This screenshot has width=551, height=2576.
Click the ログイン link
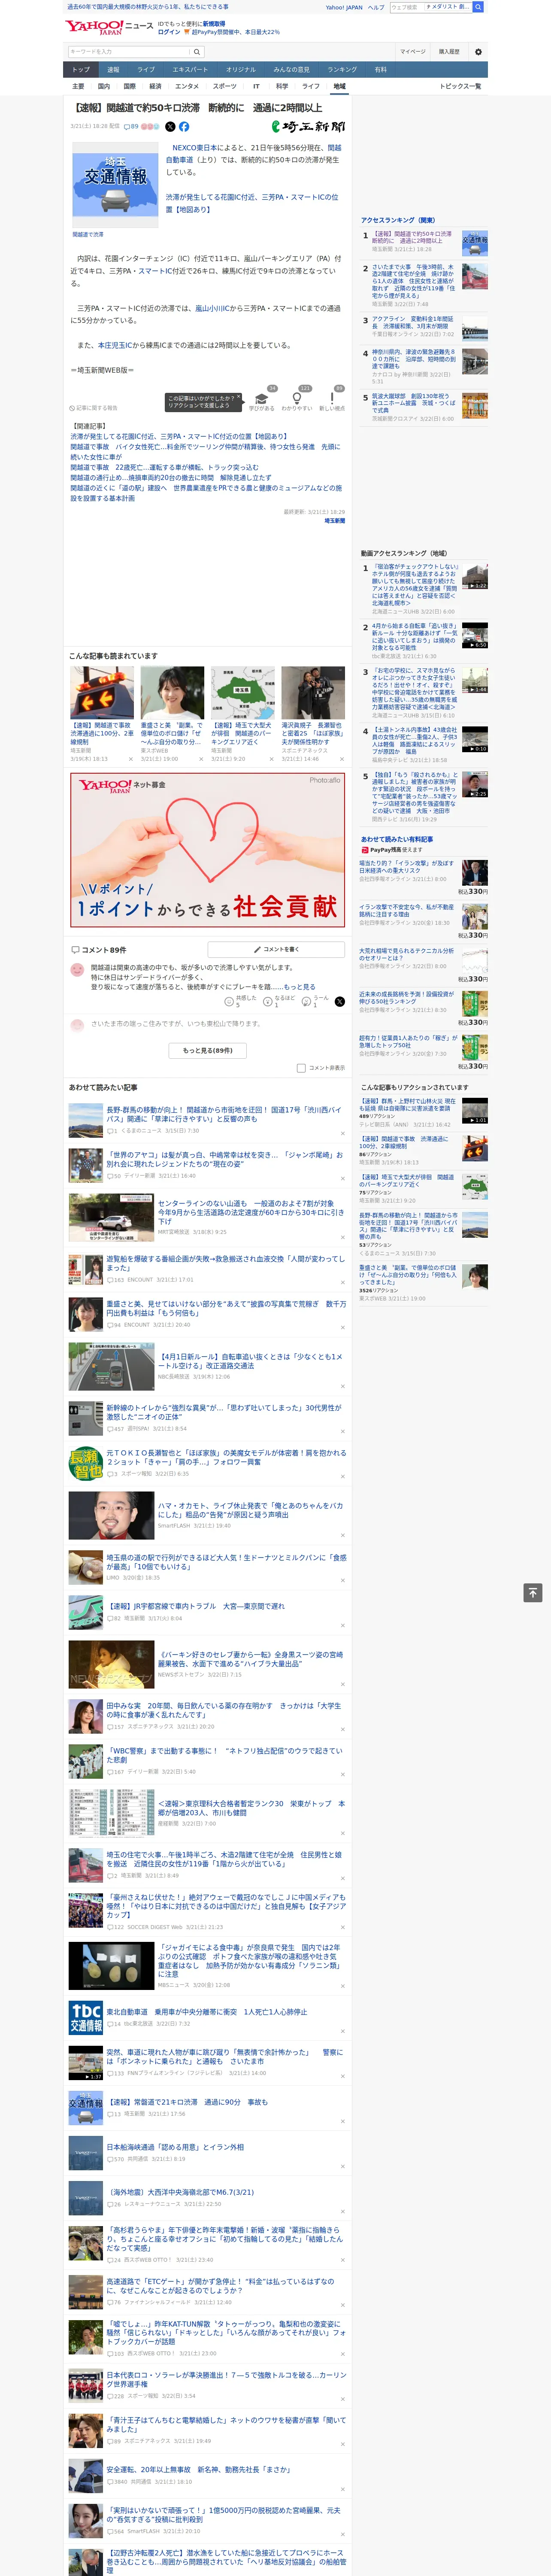(169, 32)
